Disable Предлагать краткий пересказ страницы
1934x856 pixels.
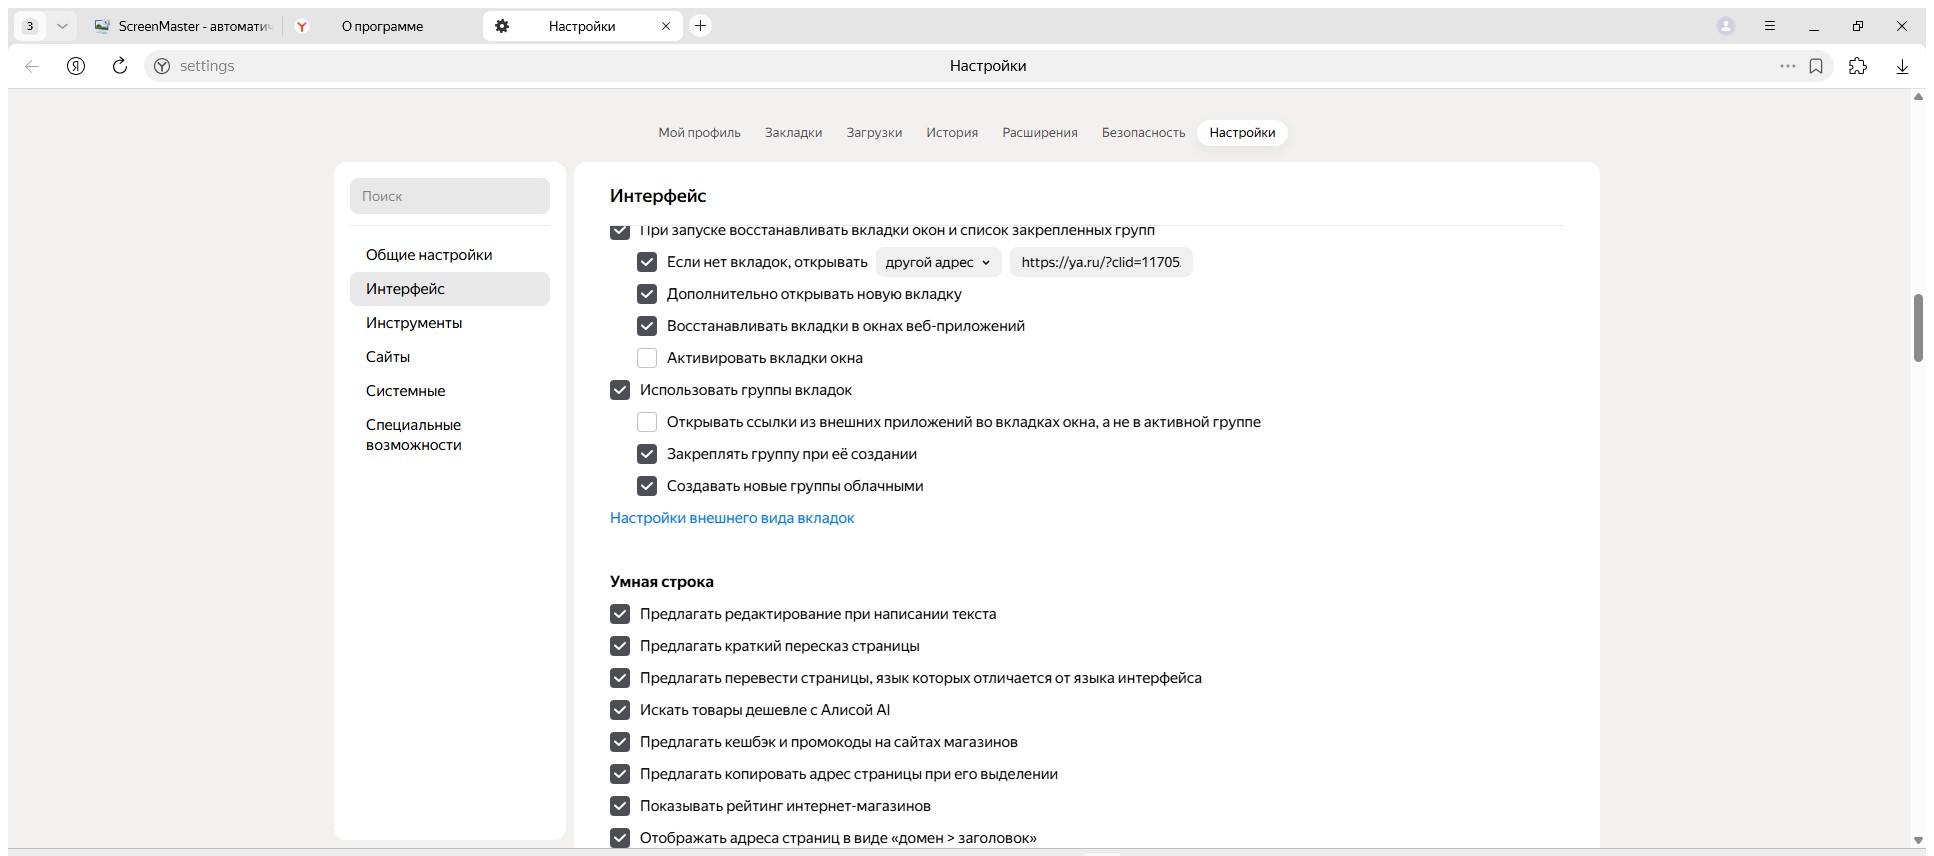pyautogui.click(x=620, y=646)
